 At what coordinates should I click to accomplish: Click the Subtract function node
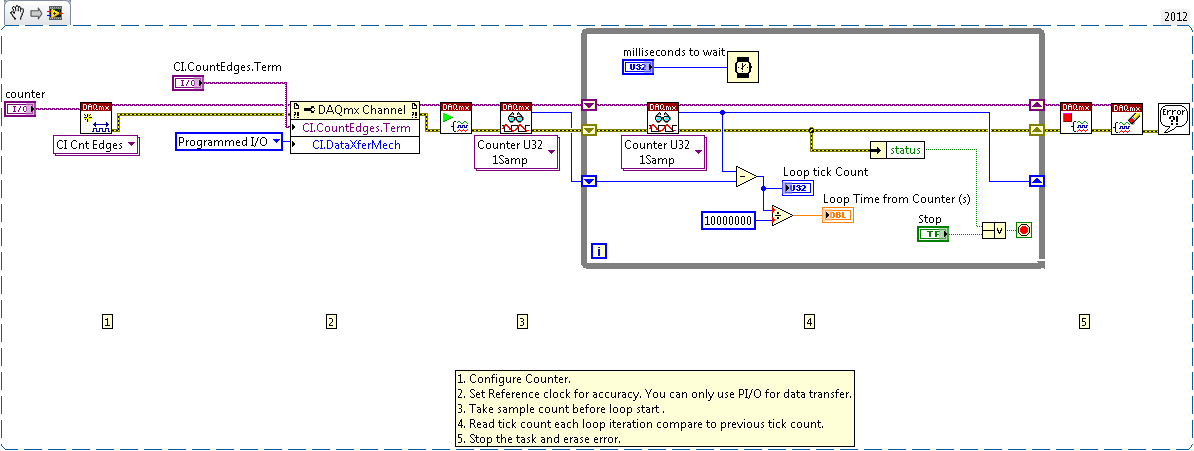746,177
